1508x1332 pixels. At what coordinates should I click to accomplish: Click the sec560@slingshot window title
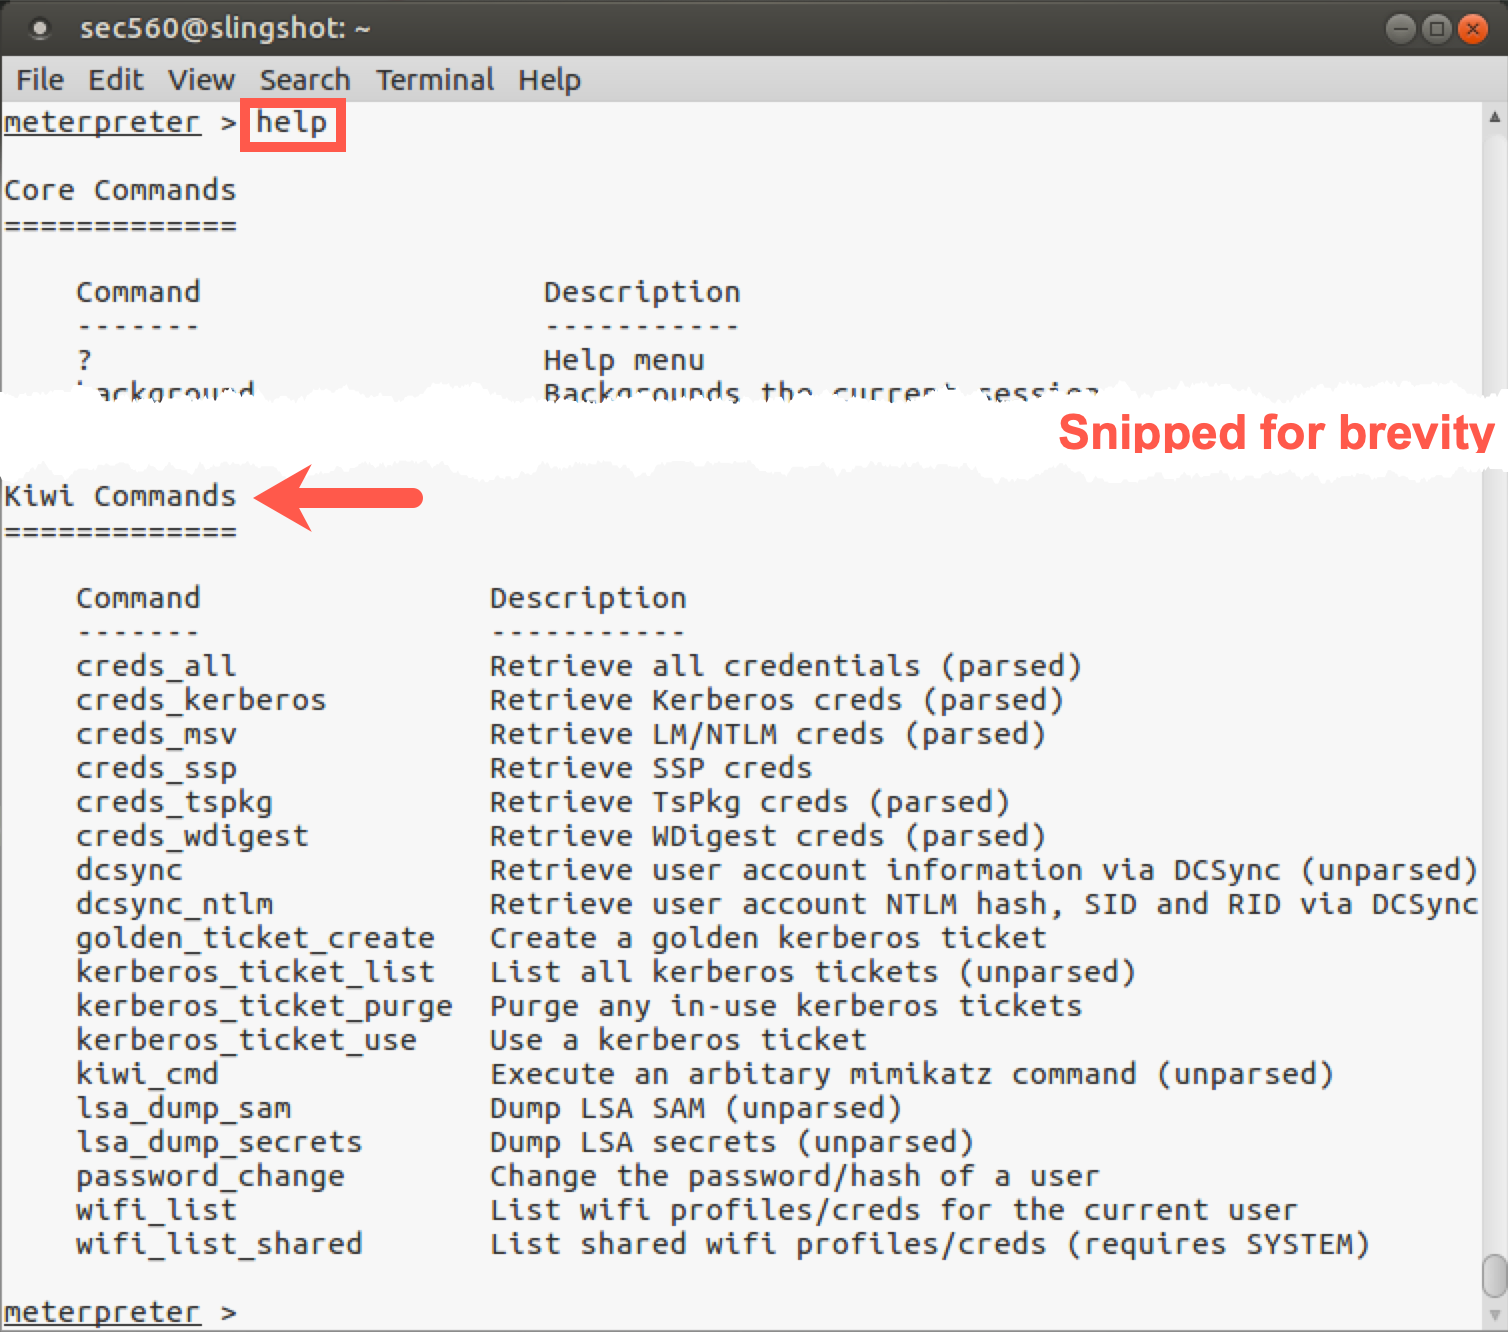click(225, 29)
